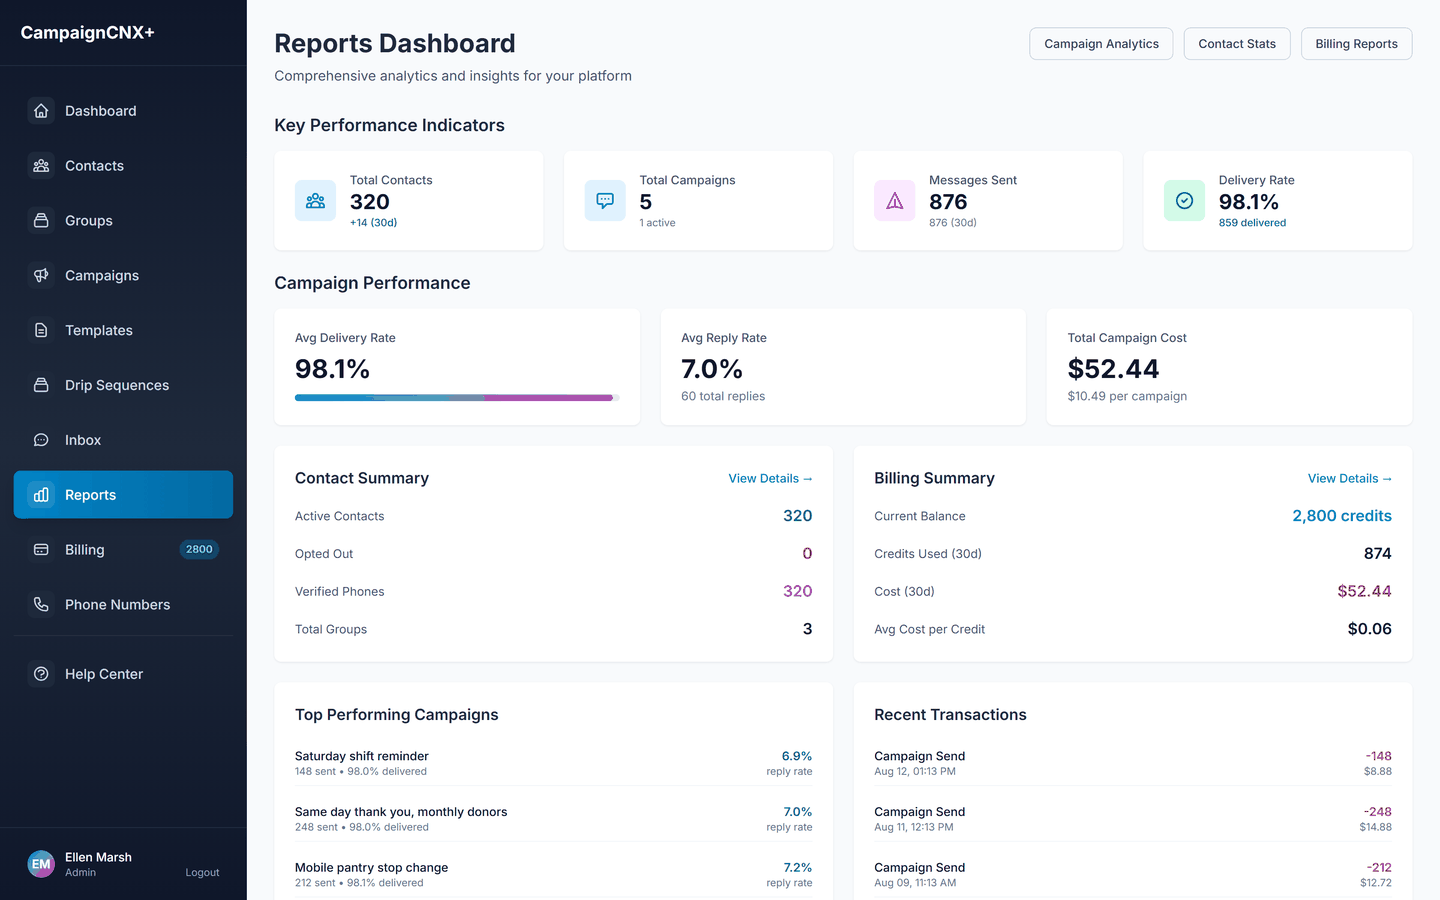Open the Dashboard menu item

coord(123,111)
